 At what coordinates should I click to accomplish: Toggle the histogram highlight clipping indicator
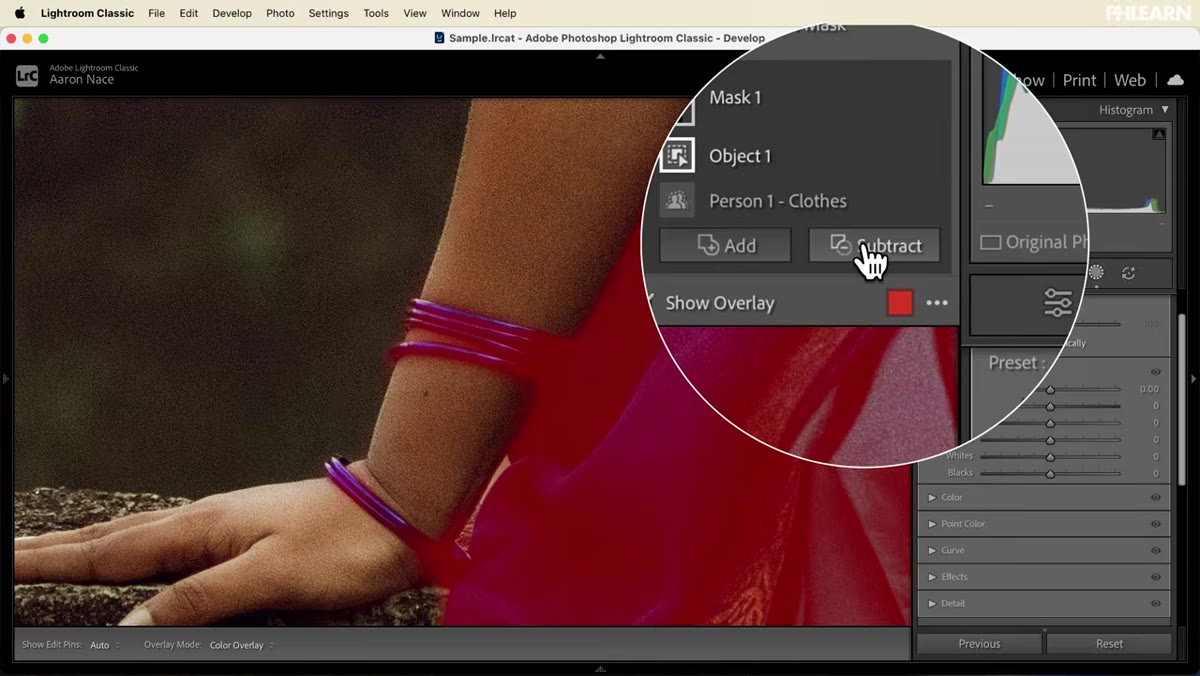coord(1158,134)
